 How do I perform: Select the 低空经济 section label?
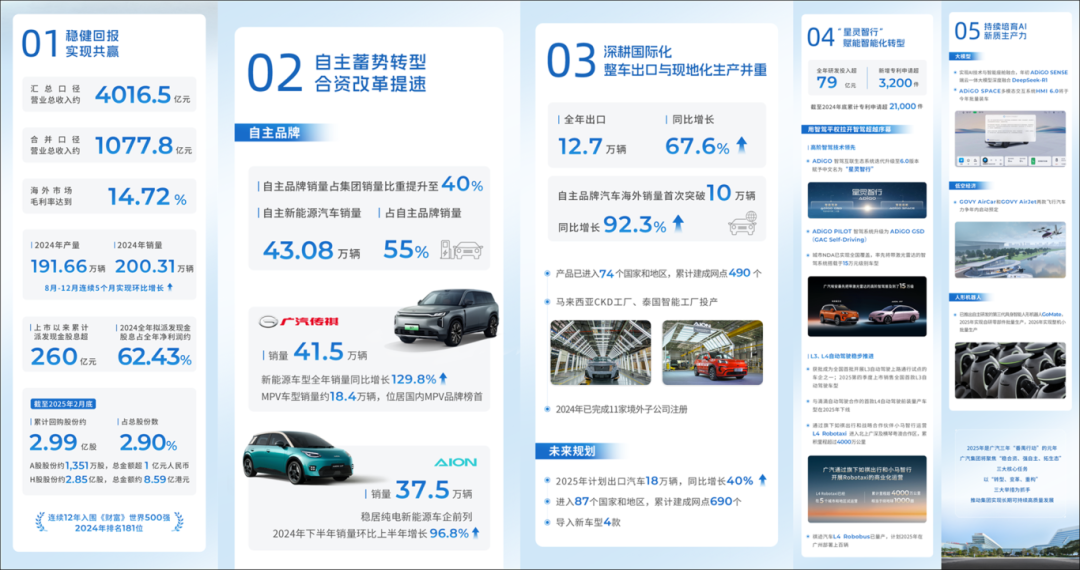(964, 185)
